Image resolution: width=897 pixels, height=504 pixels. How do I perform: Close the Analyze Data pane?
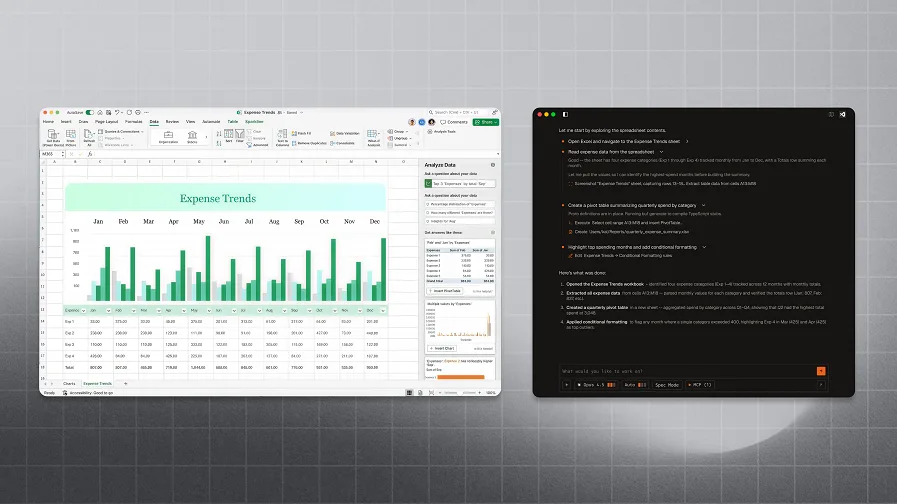[x=493, y=165]
